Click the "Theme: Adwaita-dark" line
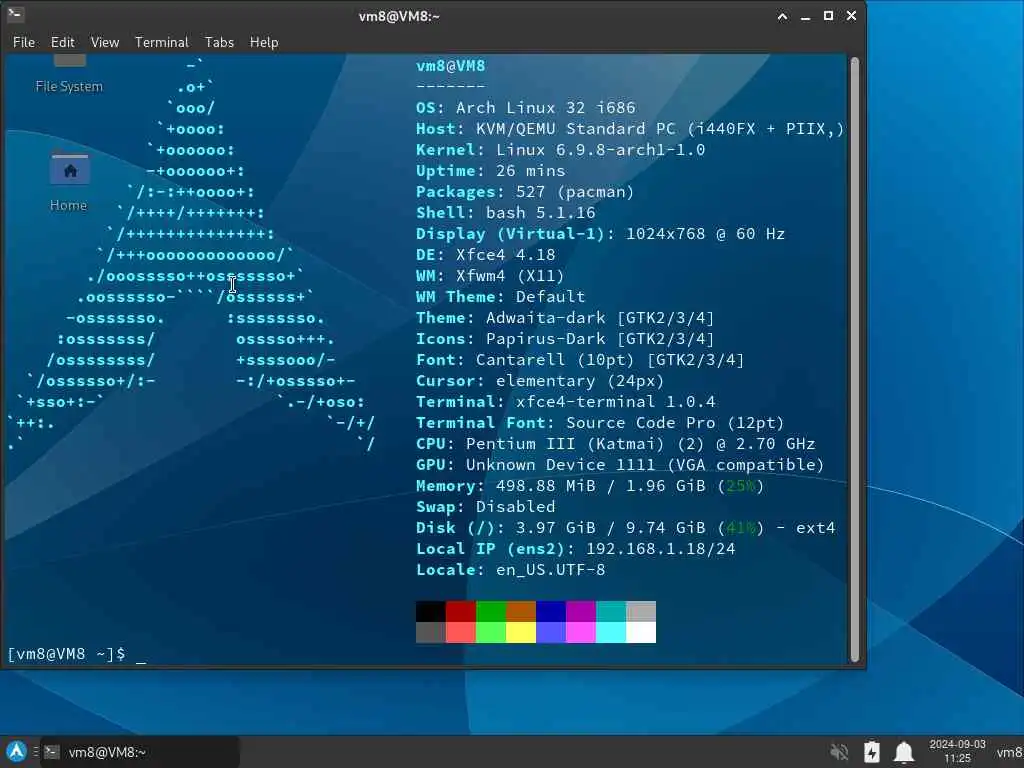The image size is (1024, 768). click(x=566, y=317)
